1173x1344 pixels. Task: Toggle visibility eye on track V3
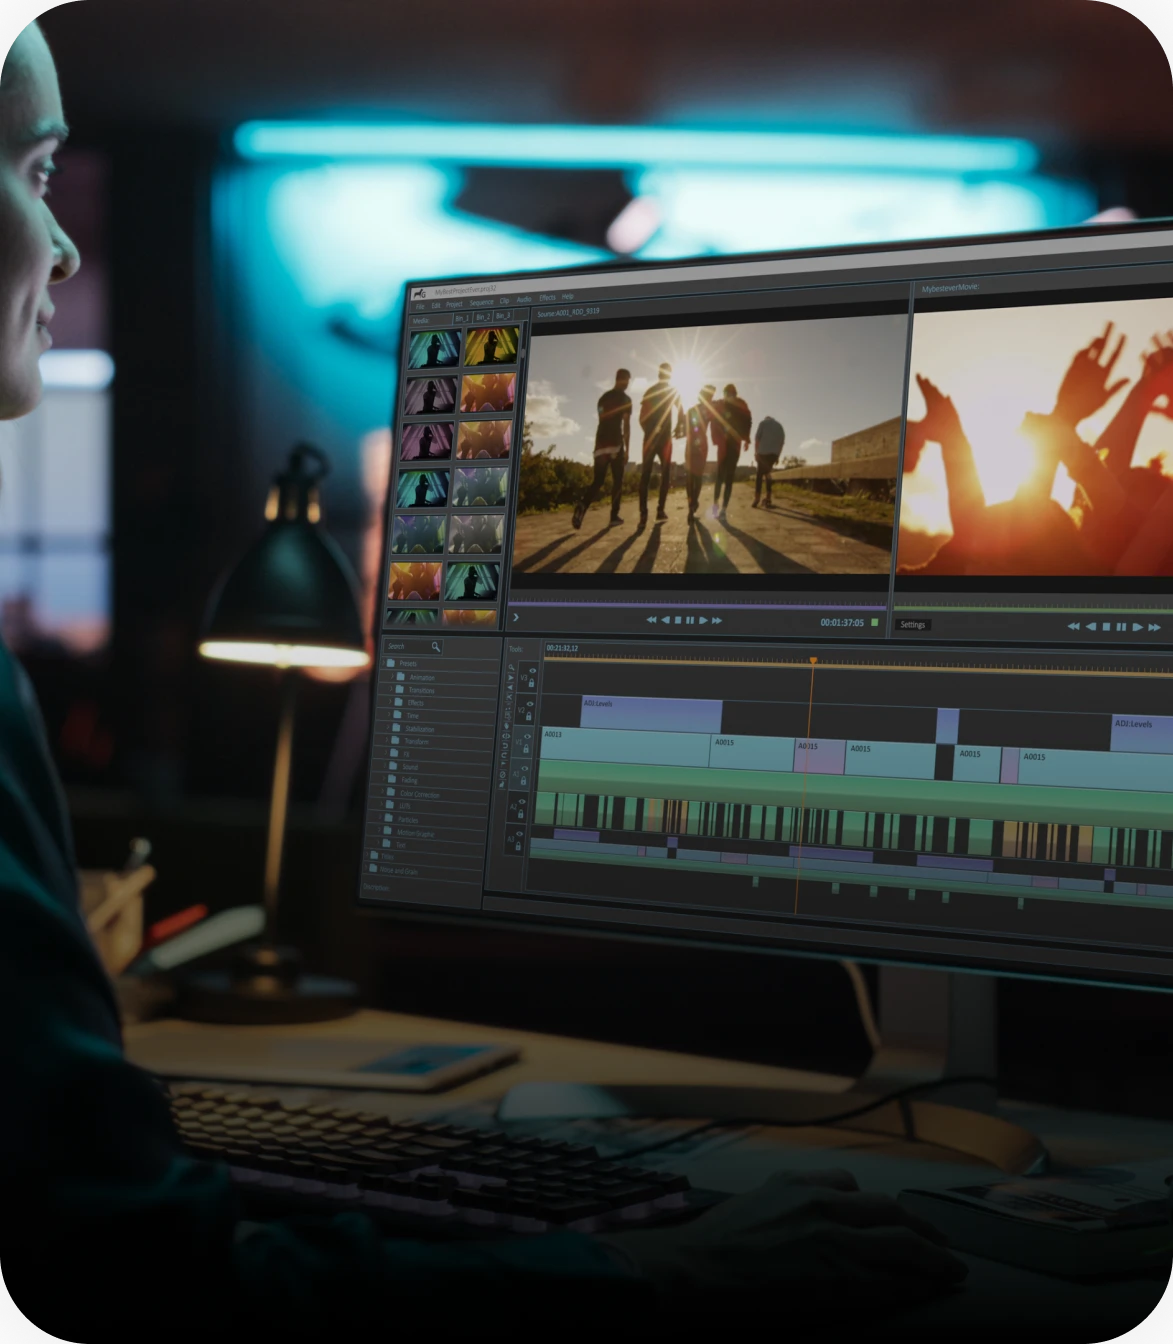click(x=532, y=671)
